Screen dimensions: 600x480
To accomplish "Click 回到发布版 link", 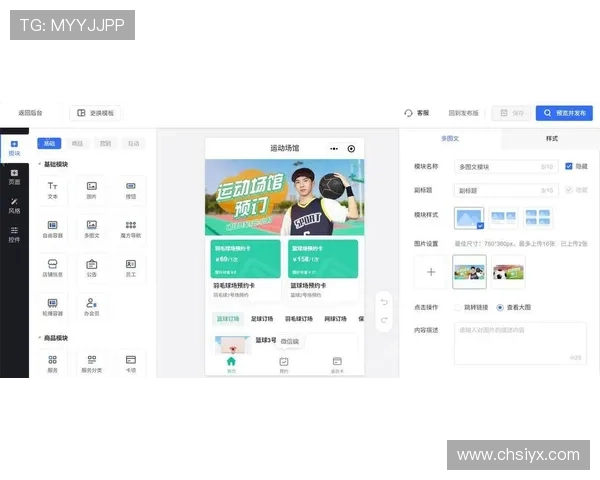I will pos(463,113).
